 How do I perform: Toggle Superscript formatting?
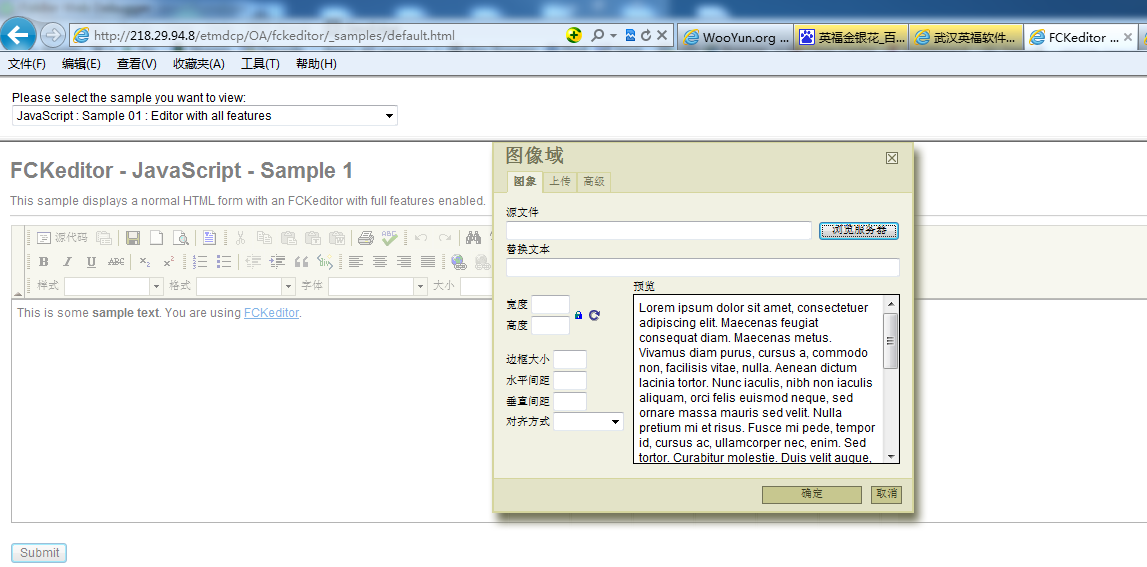coord(169,261)
